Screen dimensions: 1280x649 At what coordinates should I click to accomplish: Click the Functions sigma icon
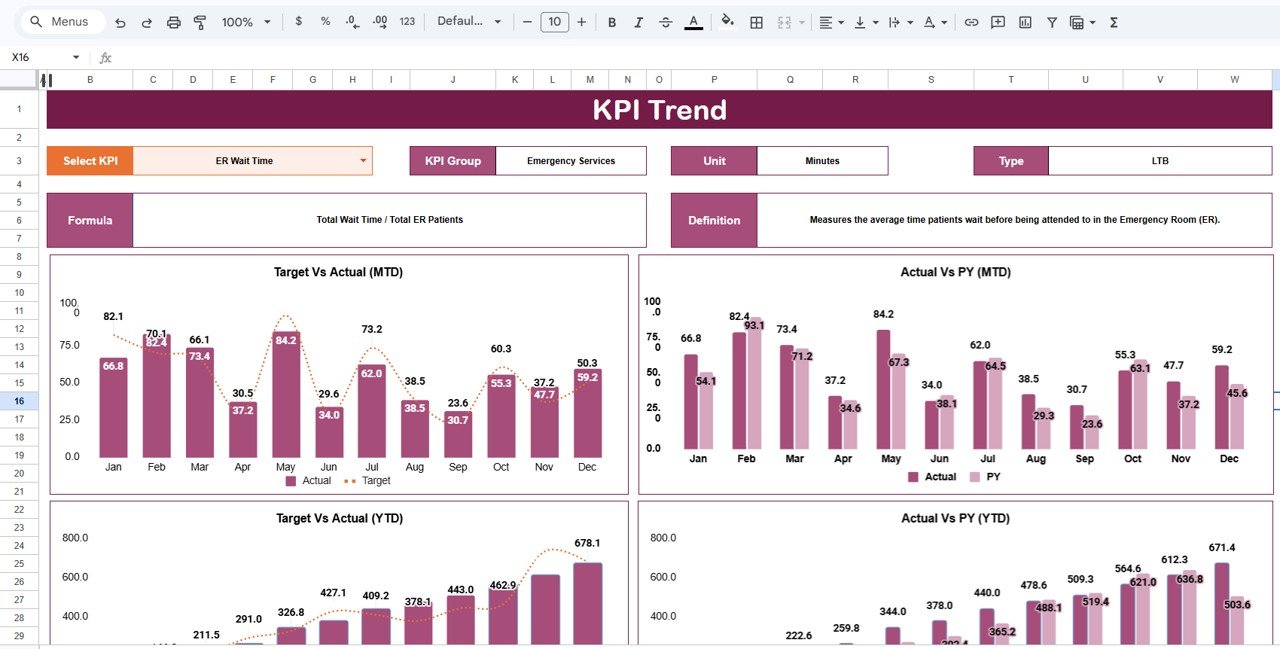pos(1112,21)
